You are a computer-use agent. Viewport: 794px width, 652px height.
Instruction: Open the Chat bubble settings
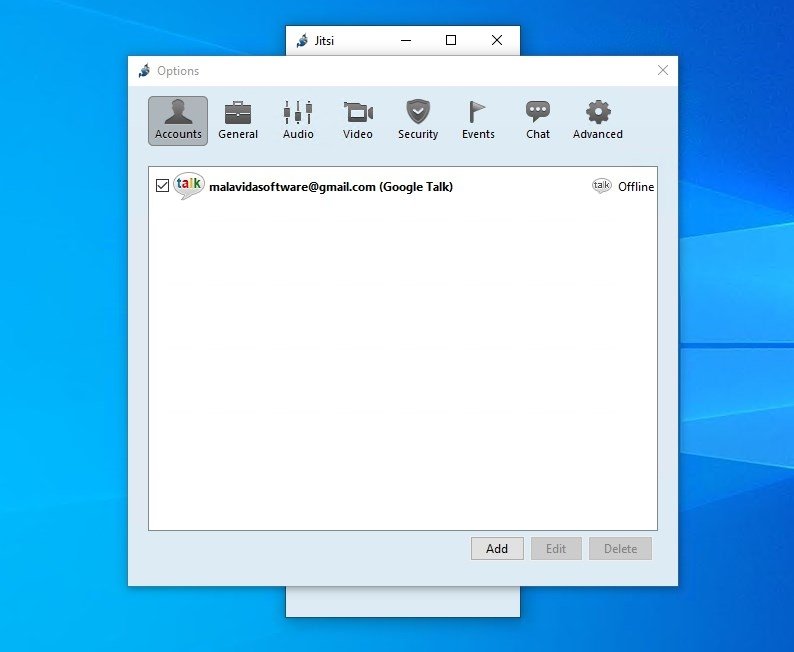pos(538,121)
